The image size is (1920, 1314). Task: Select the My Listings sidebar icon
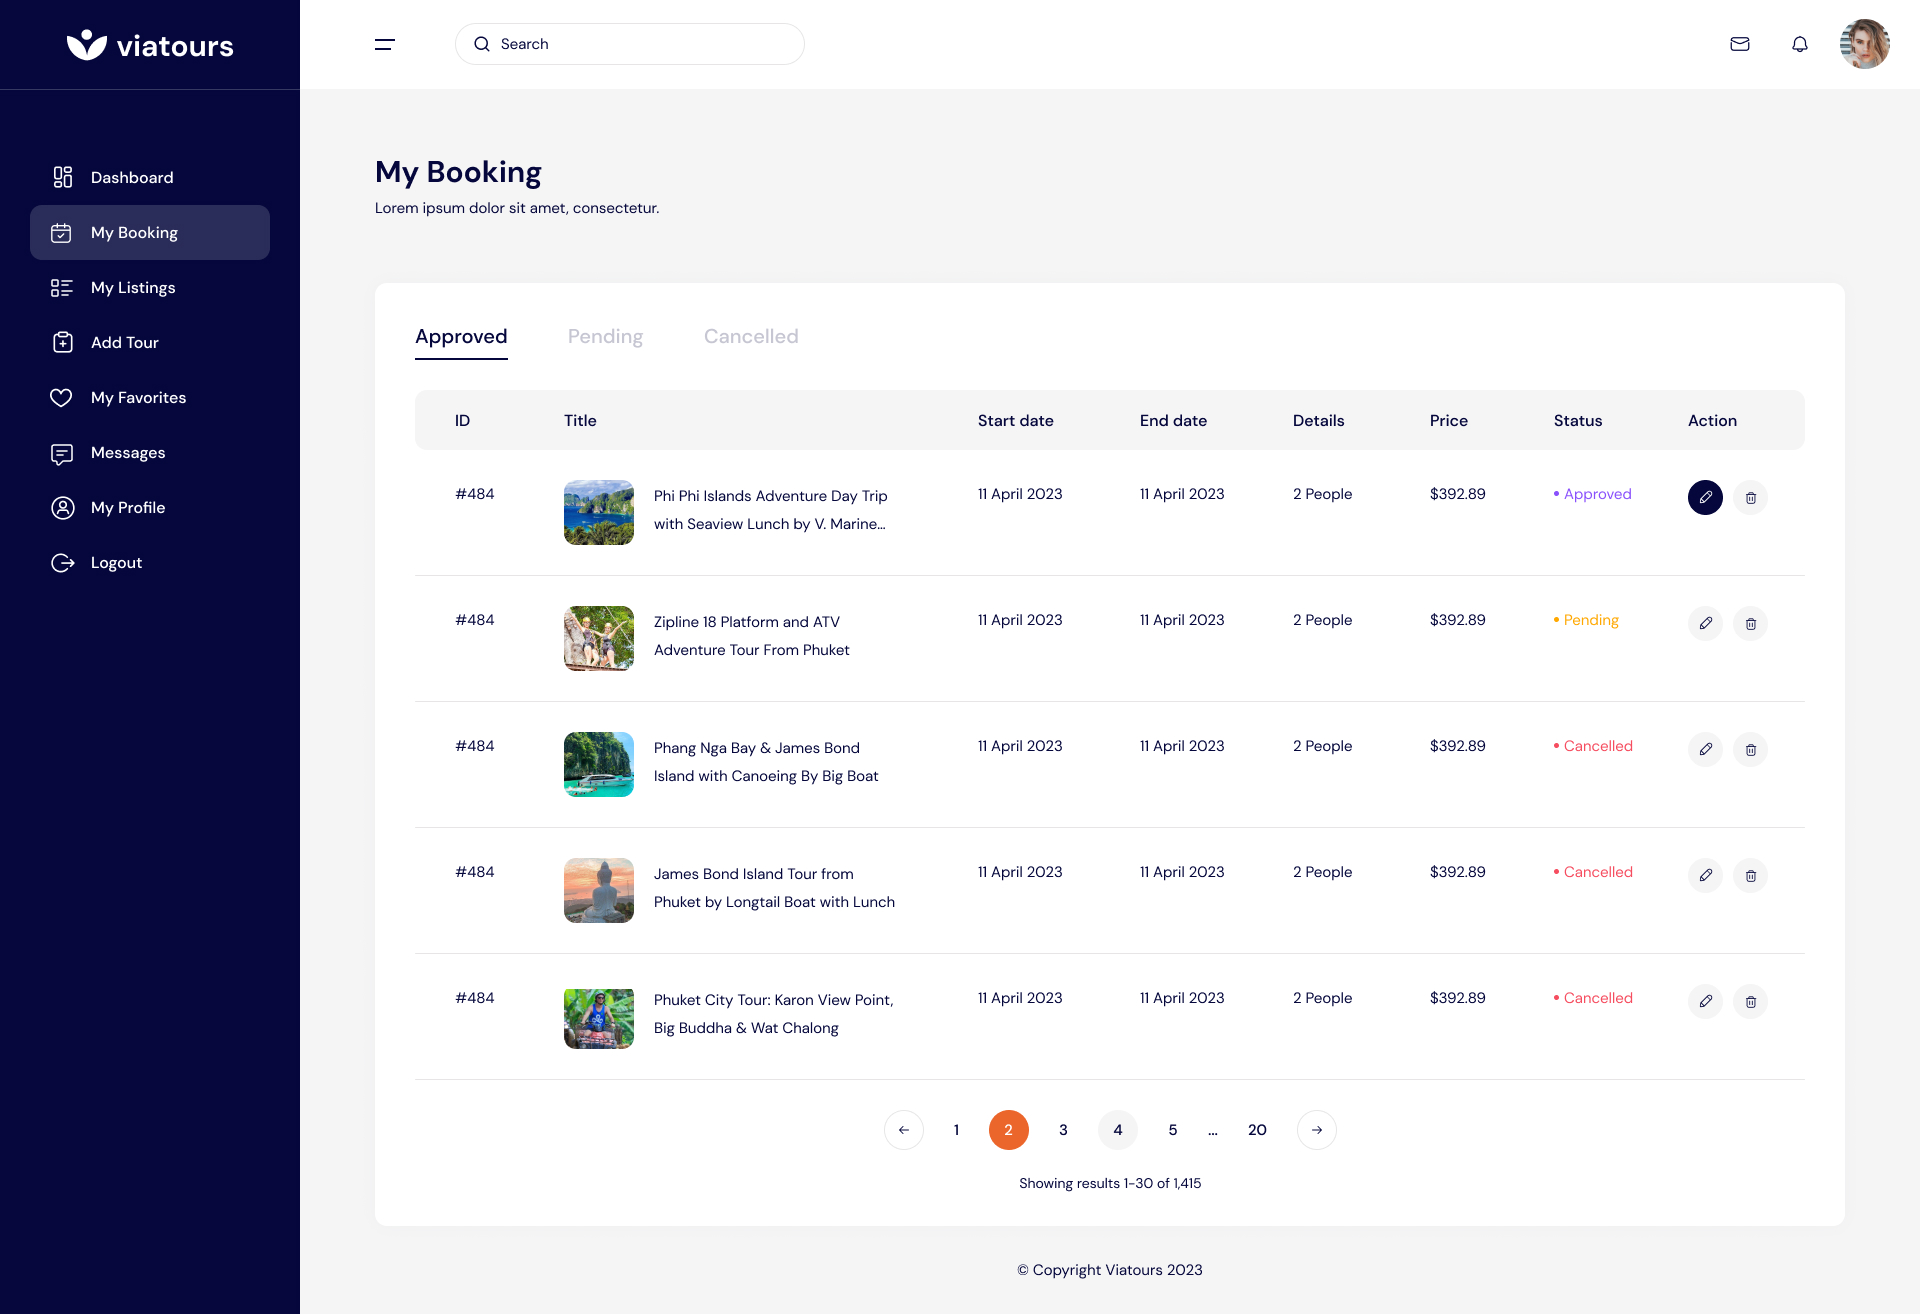[62, 287]
